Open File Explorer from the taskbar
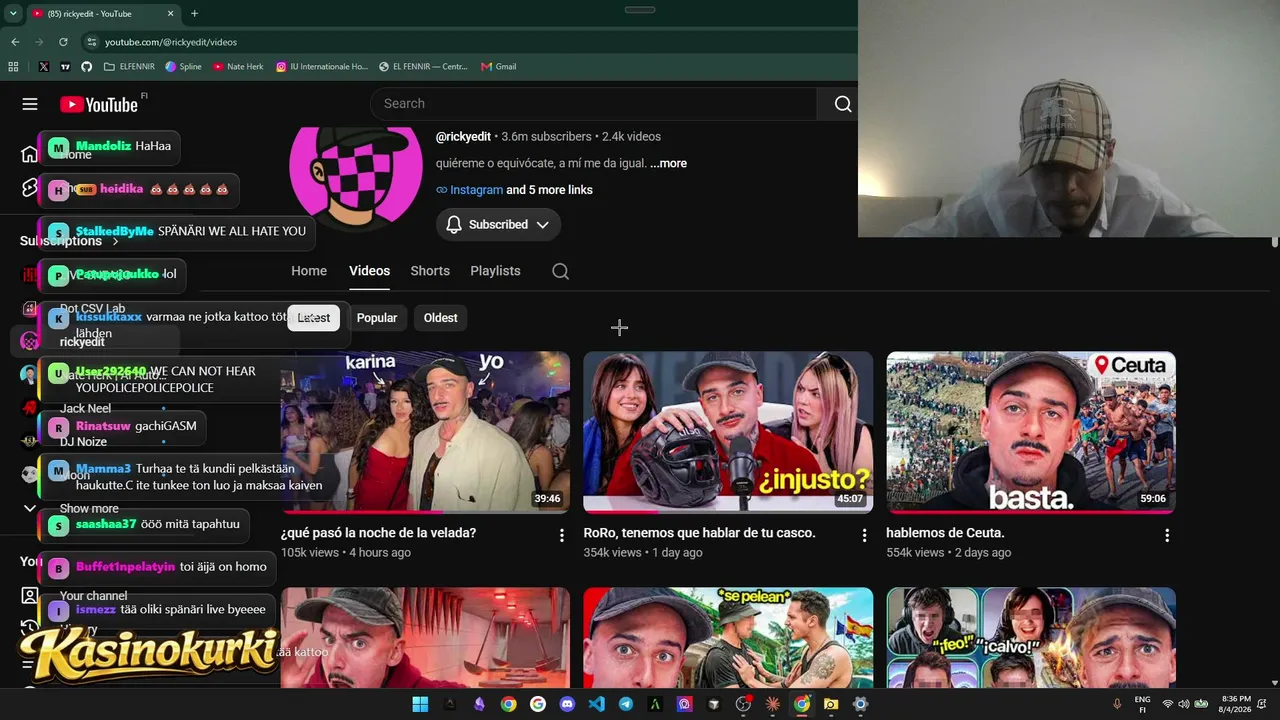Screen dimensions: 1280x720 tap(830, 704)
